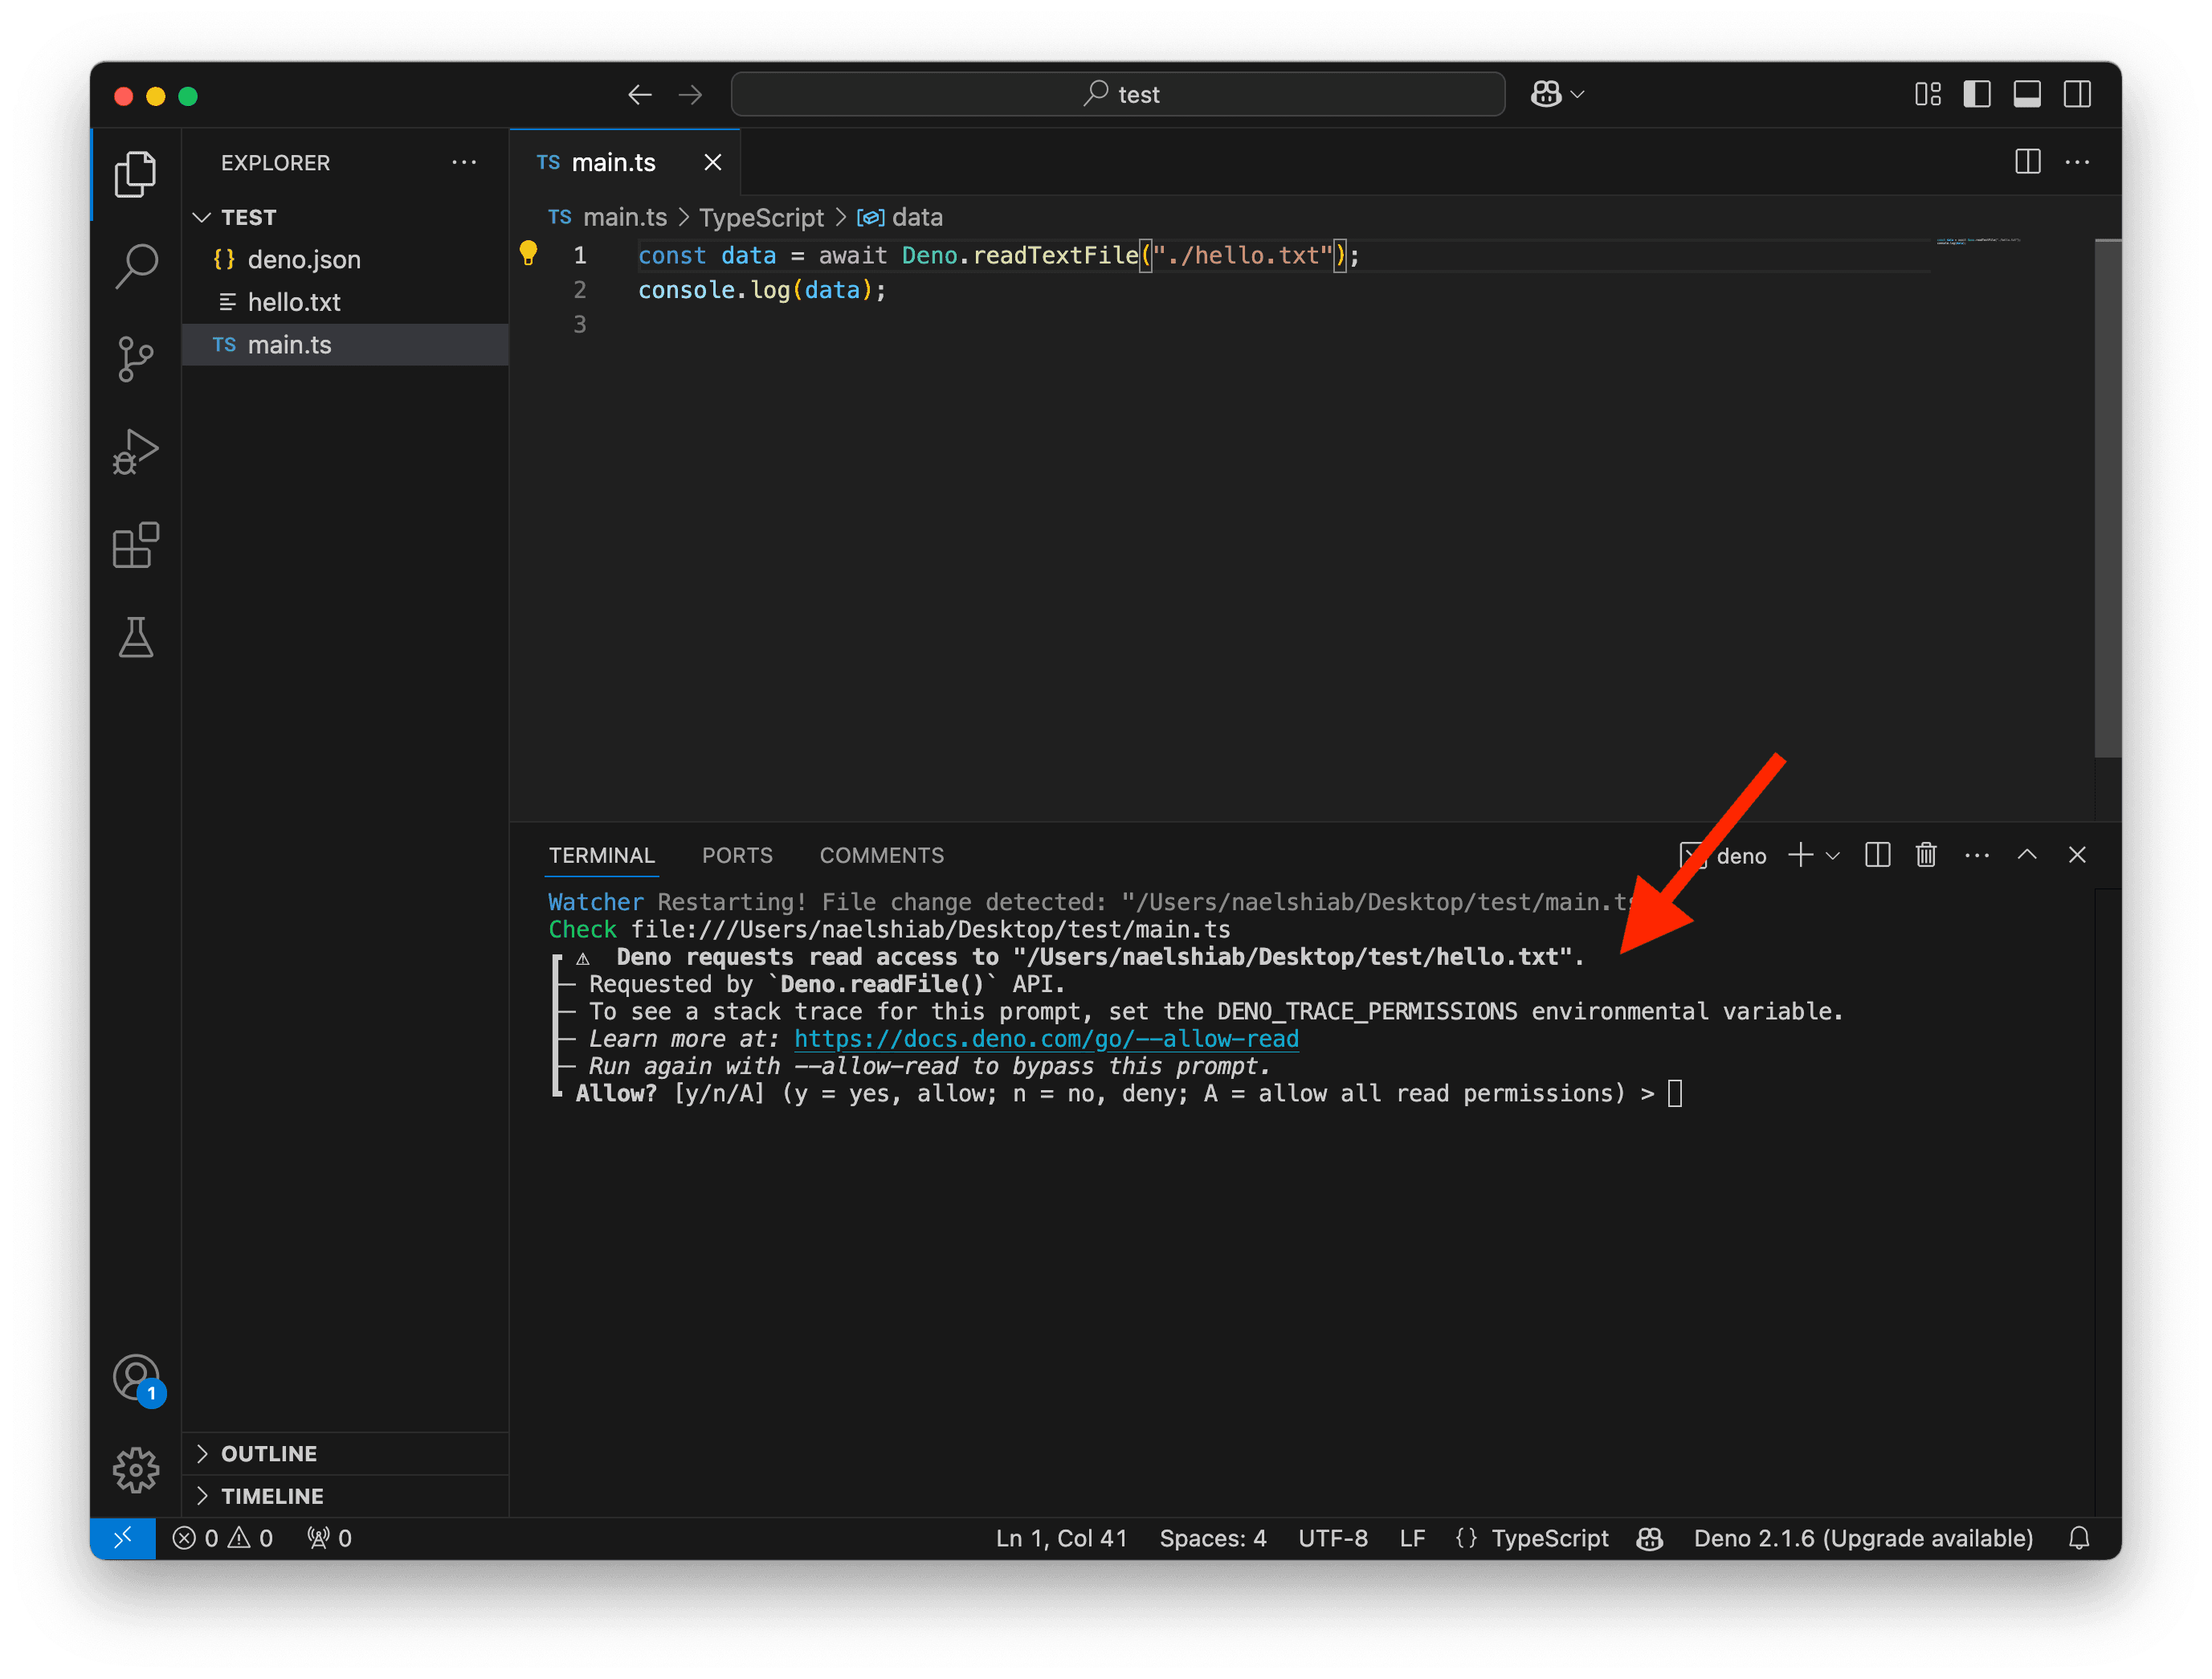Change indentation via Spaces: 4
Screen dimensions: 2212x1679
pyautogui.click(x=1213, y=1538)
